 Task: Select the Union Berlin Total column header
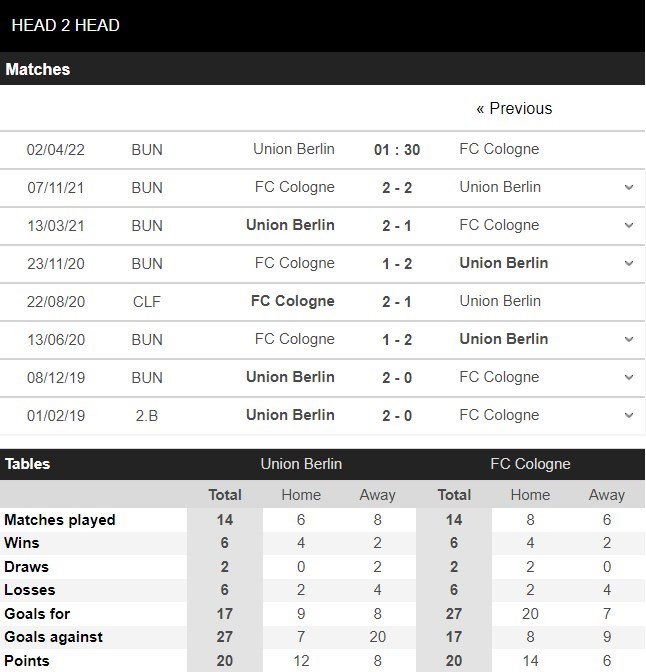pos(225,495)
